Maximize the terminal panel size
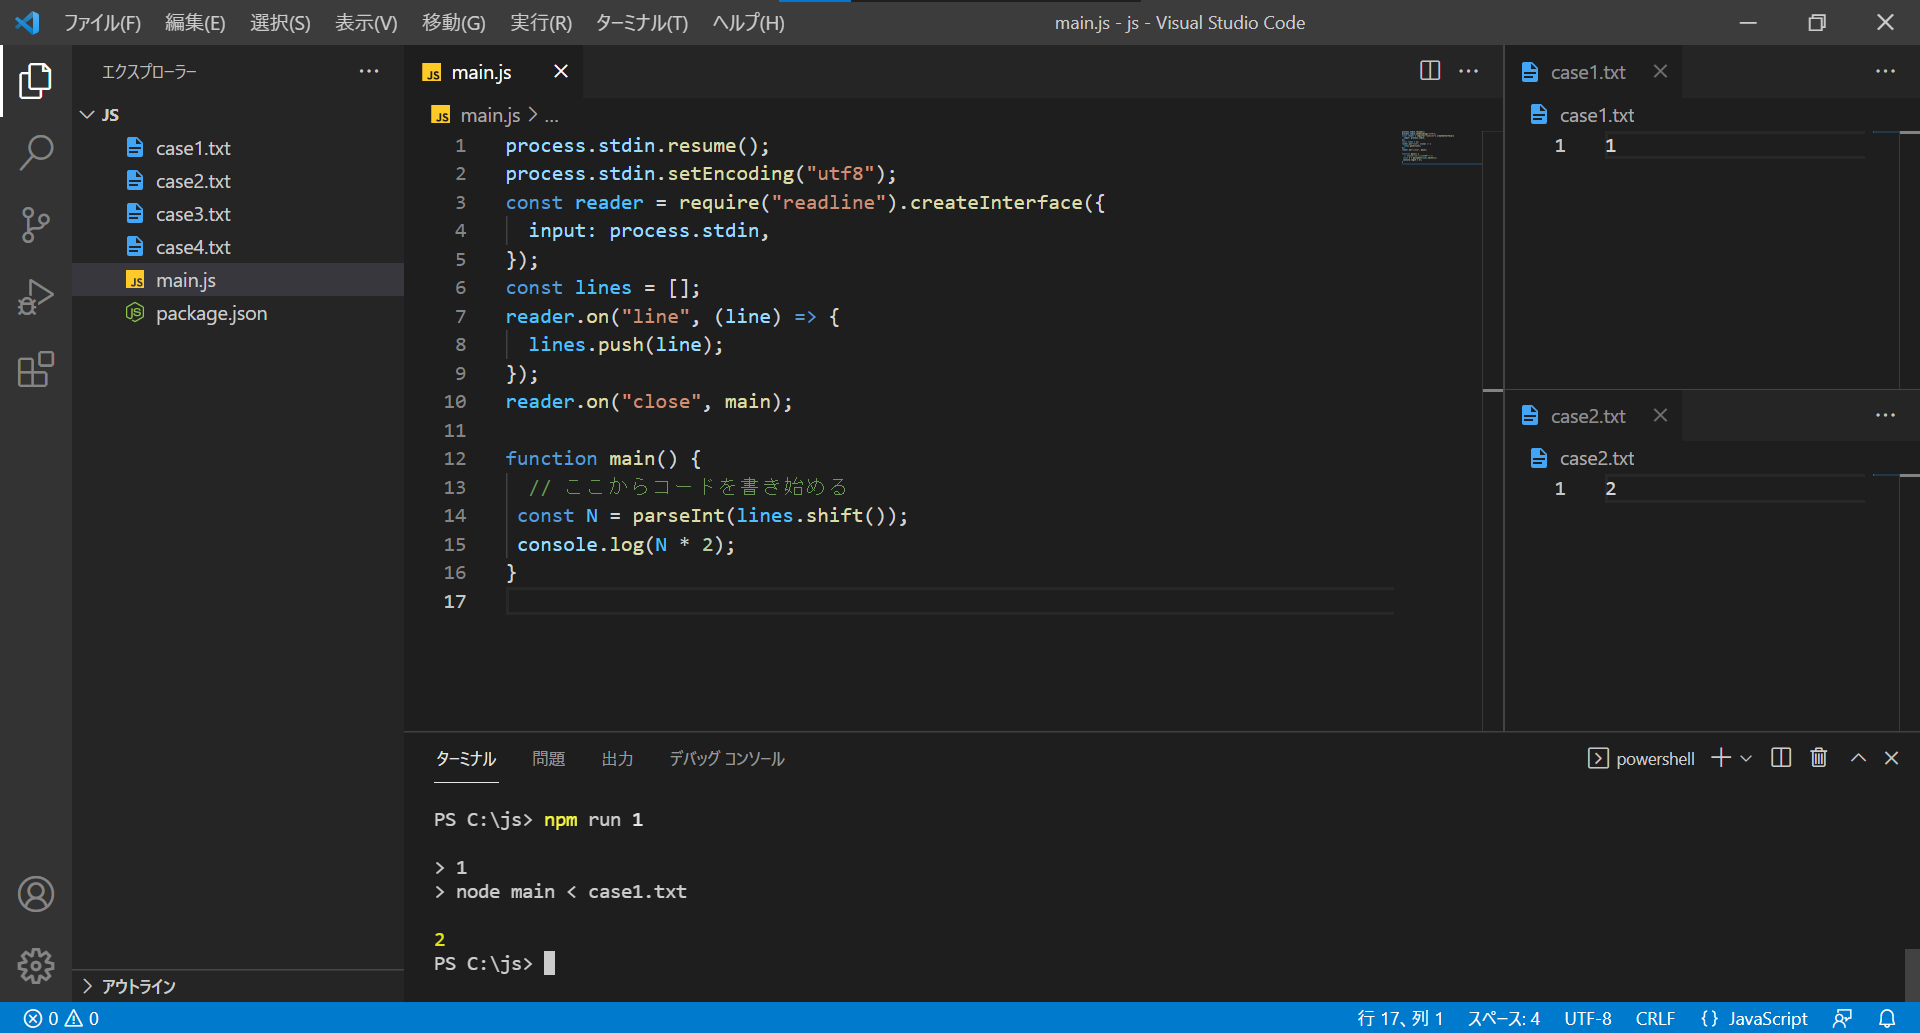Viewport: 1920px width, 1033px height. coord(1858,758)
